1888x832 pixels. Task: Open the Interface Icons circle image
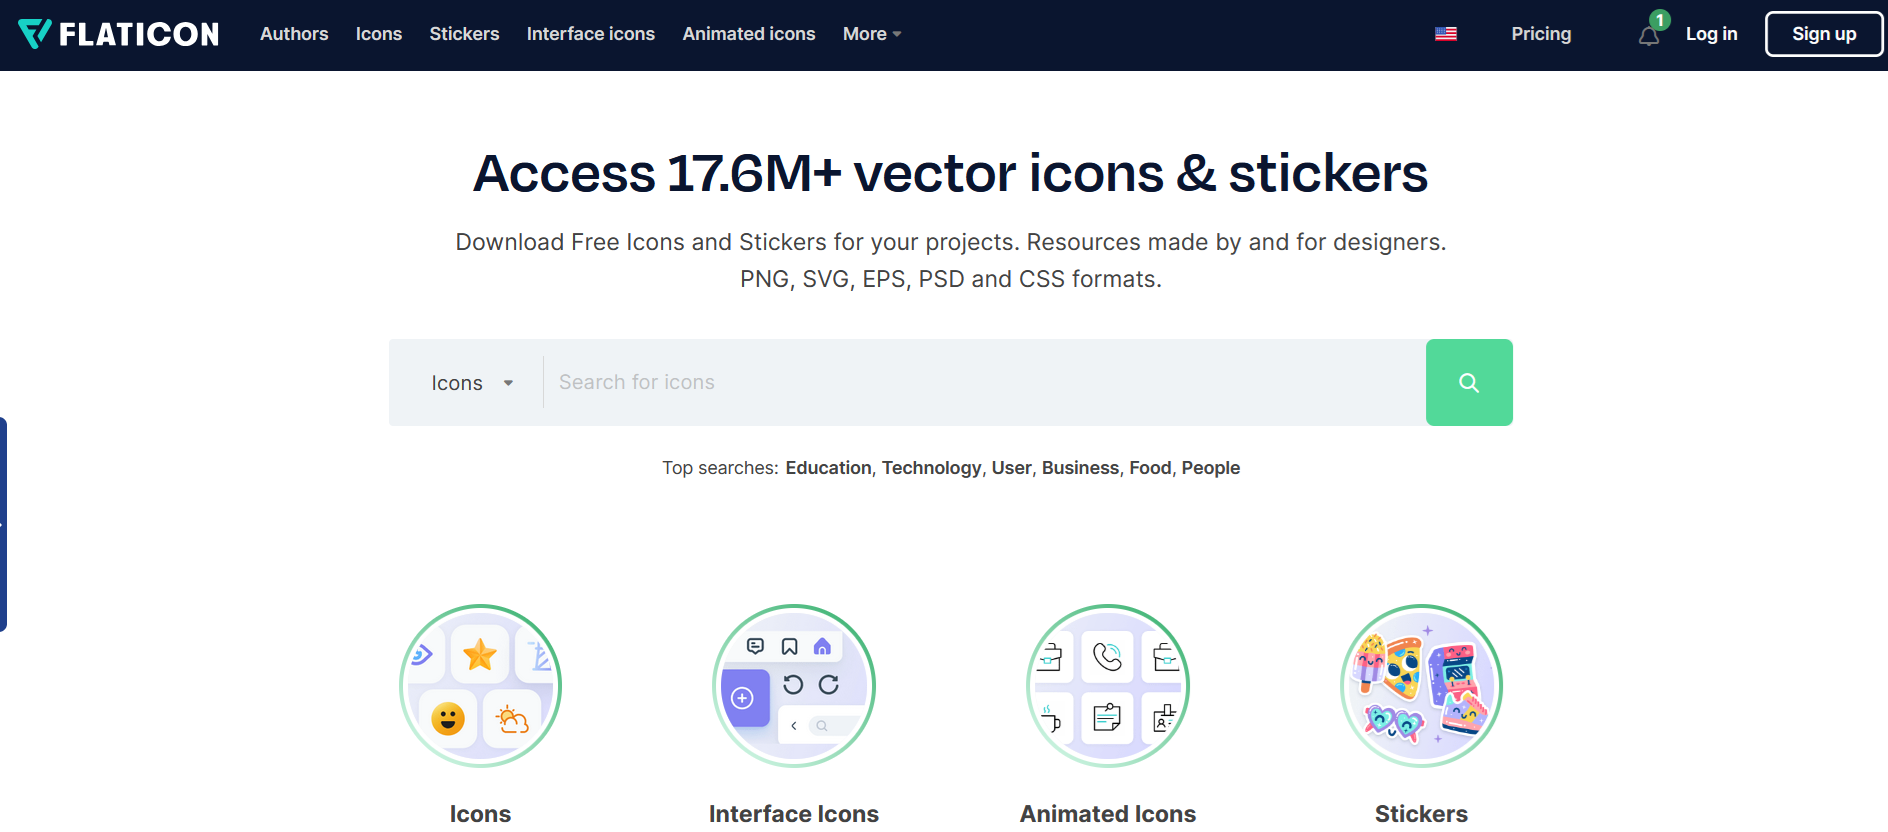click(794, 686)
